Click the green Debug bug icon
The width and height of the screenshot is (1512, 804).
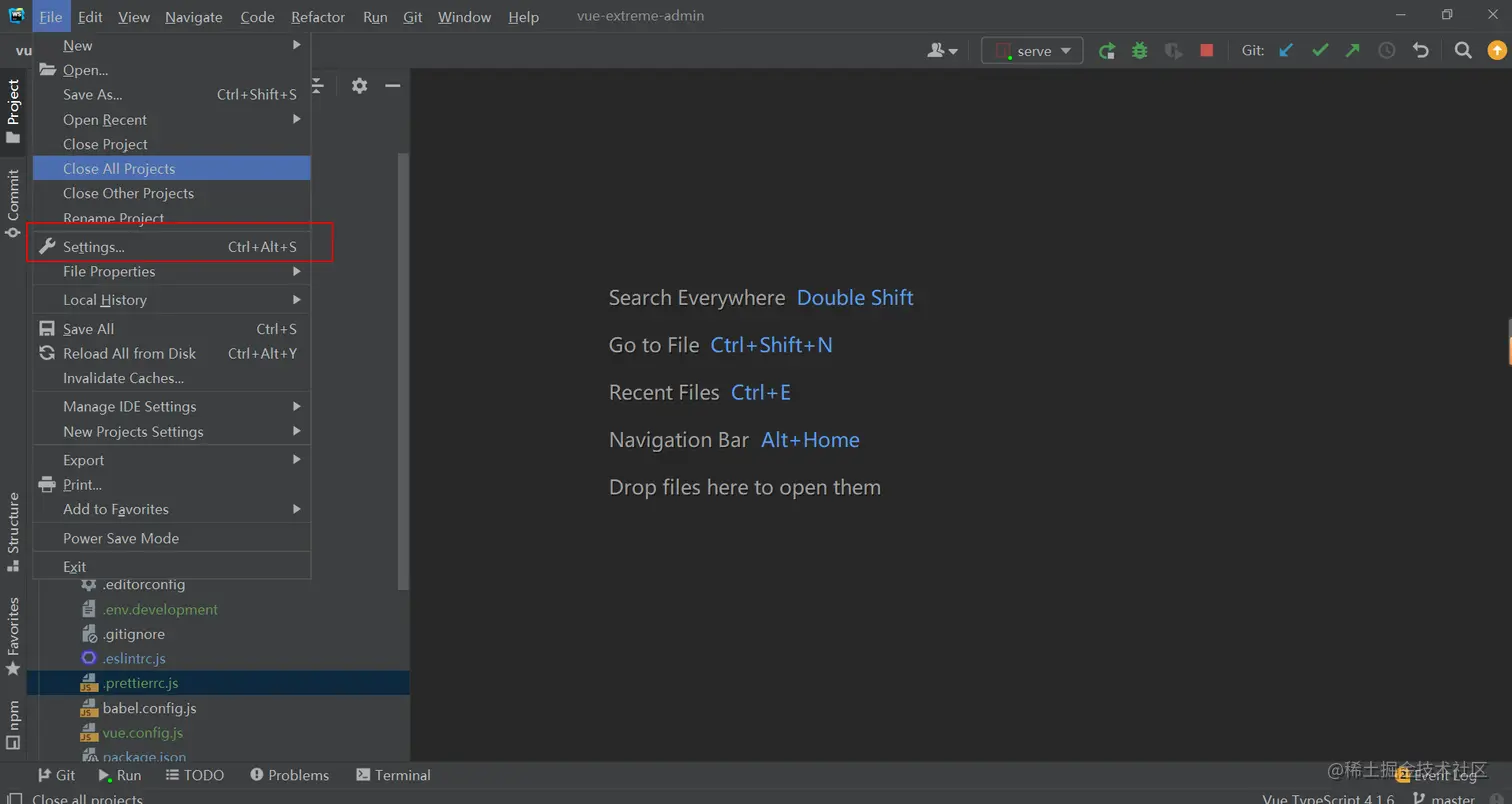pos(1139,51)
